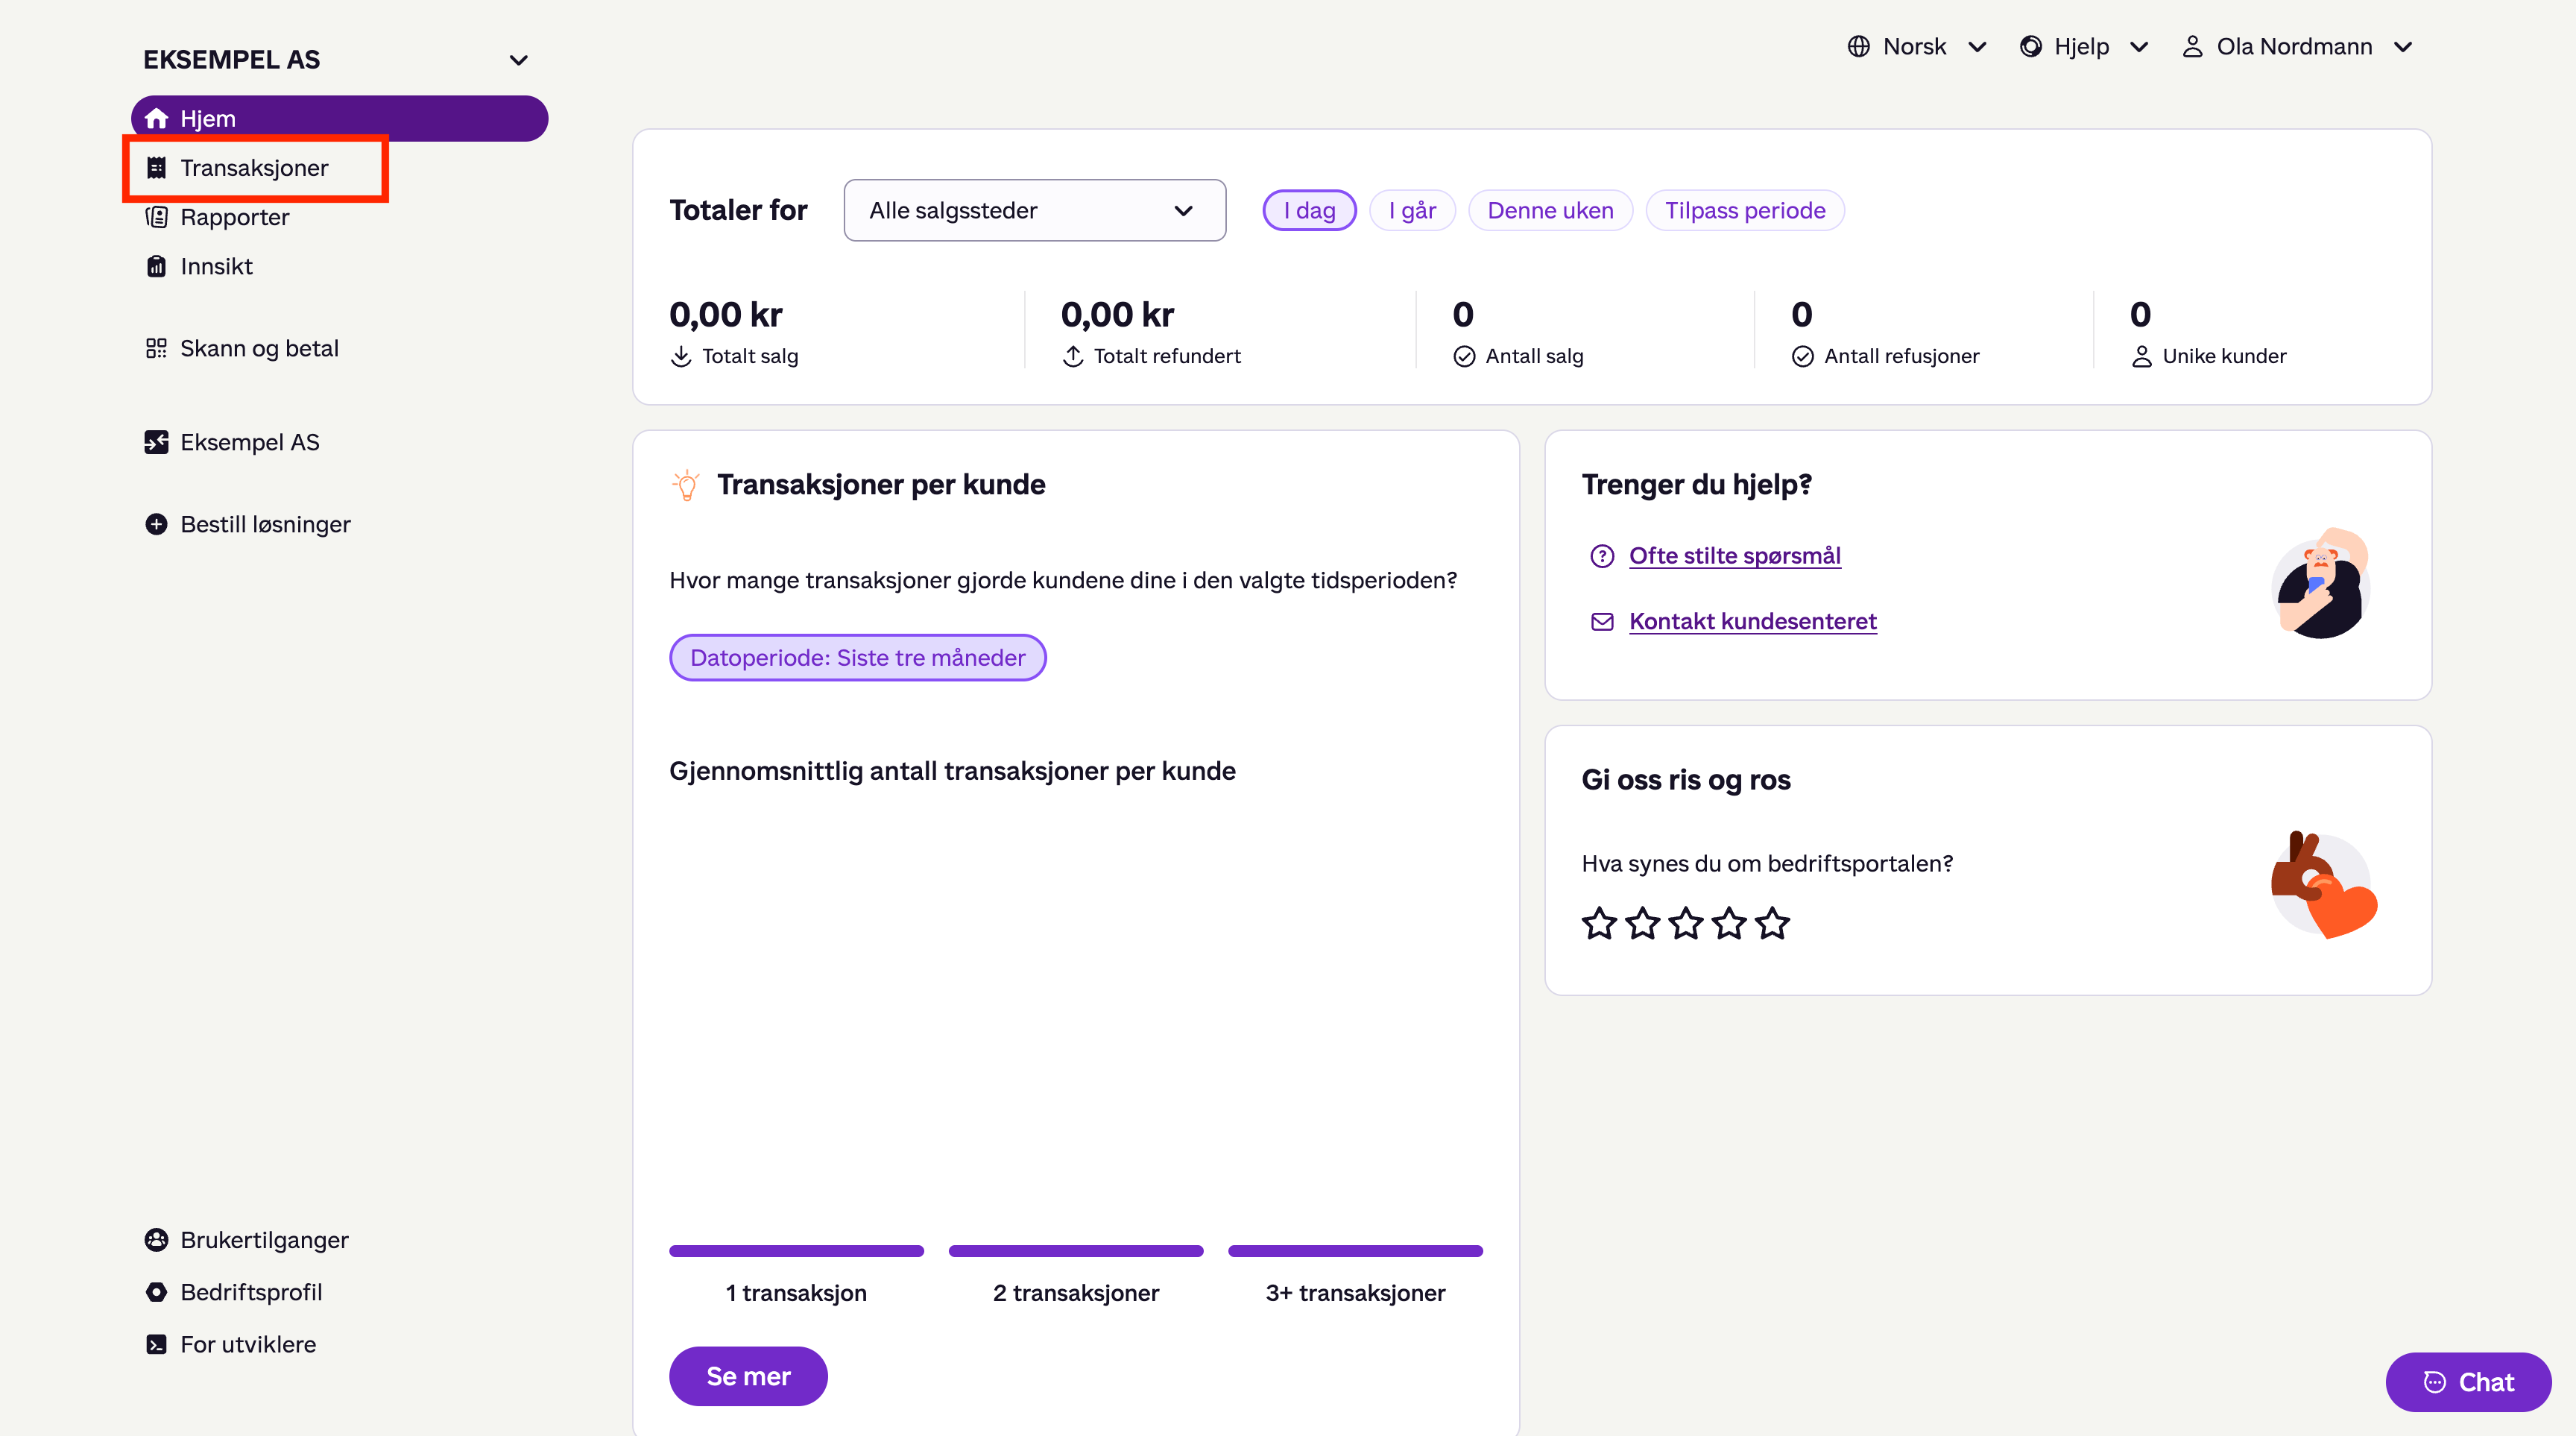The width and height of the screenshot is (2576, 1436).
Task: Click the 0,00 kr Totalt salg value
Action: point(726,314)
